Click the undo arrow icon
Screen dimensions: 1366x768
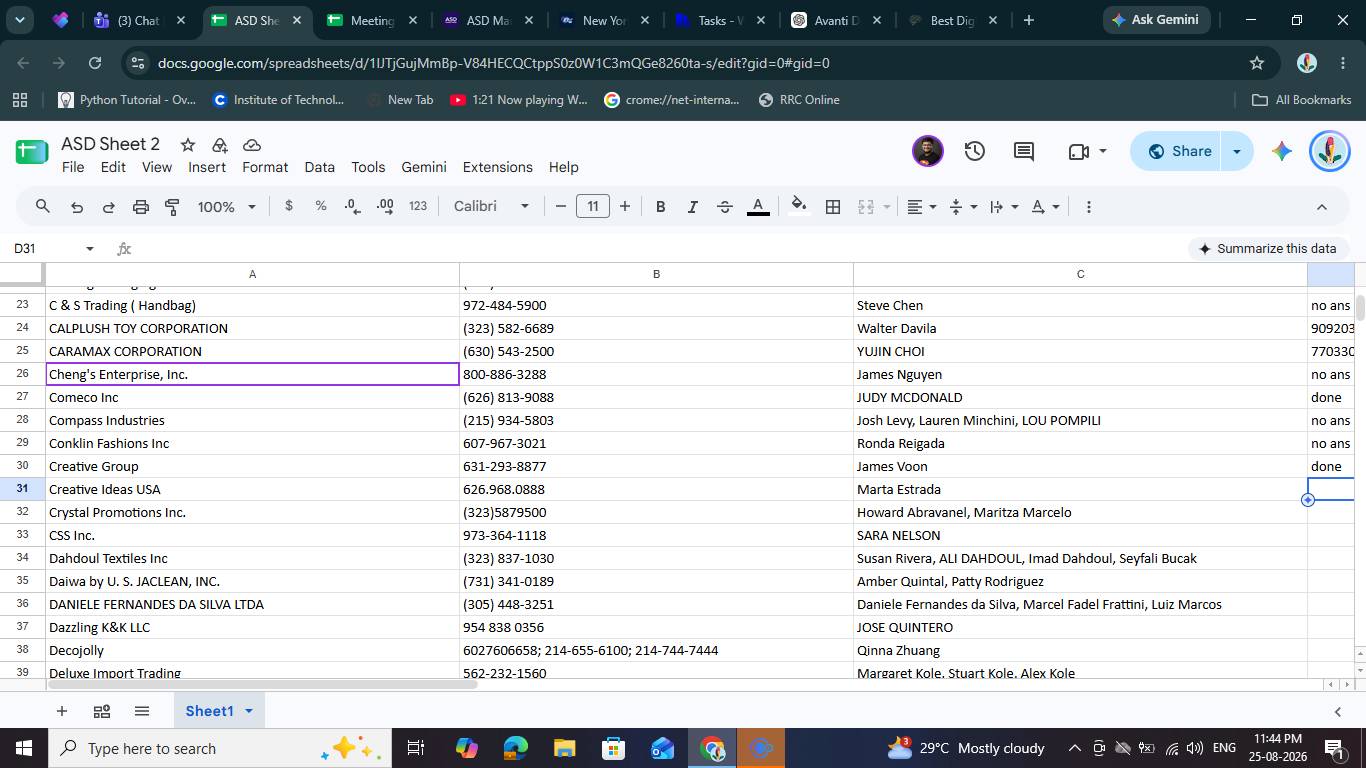point(77,207)
